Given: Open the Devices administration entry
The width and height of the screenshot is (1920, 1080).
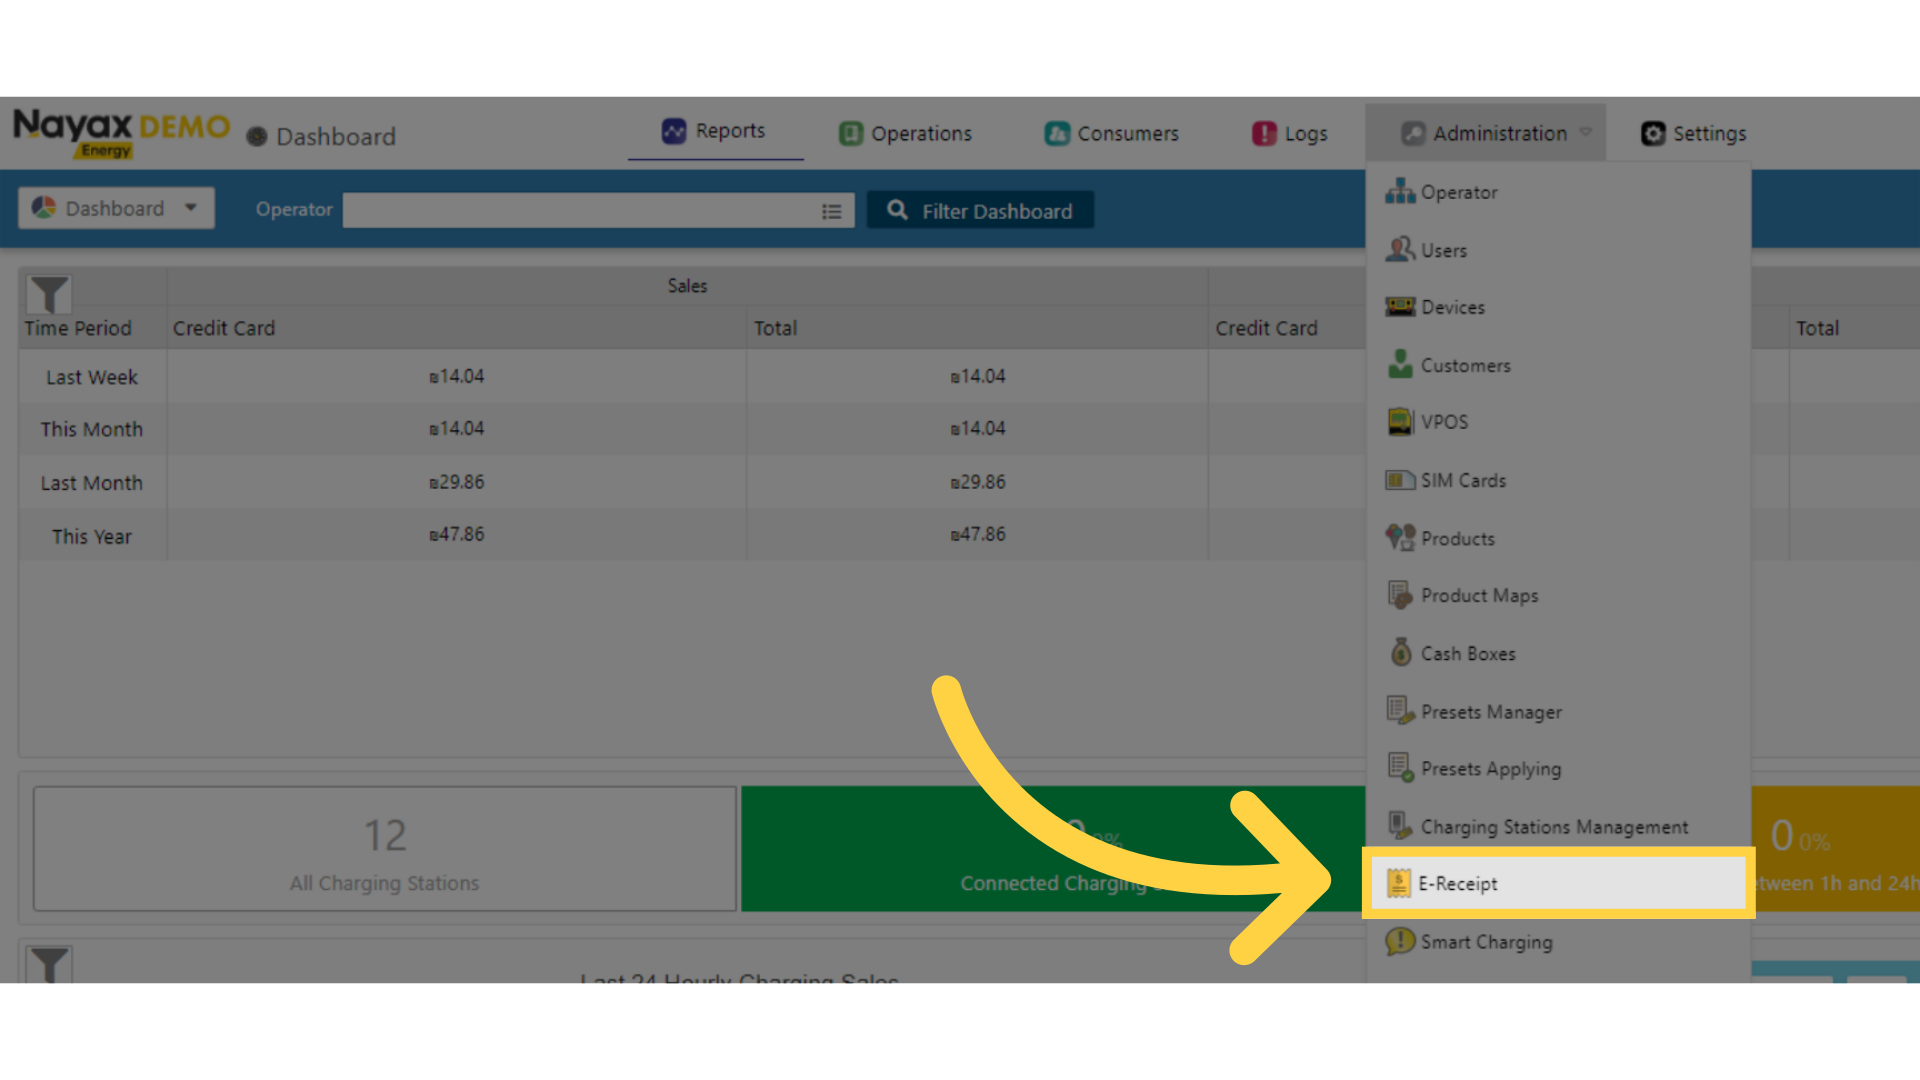Looking at the screenshot, I should point(1452,307).
